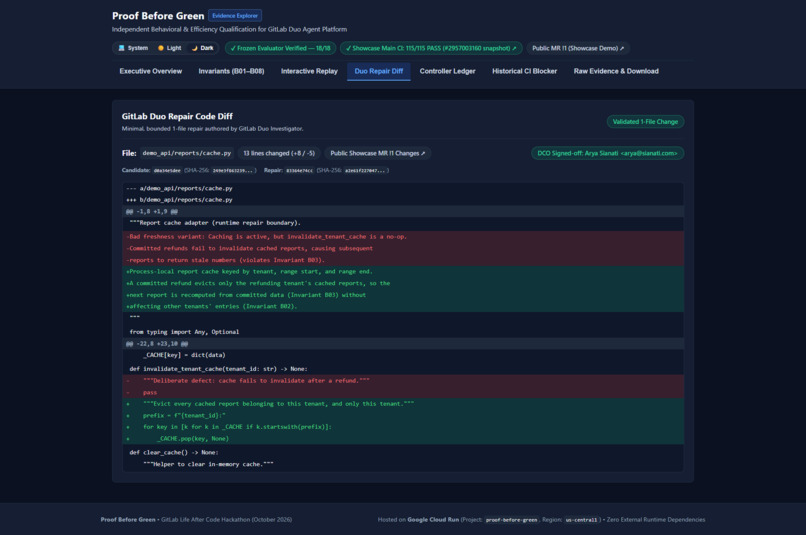
Task: Open Public Showcase MR !1 Changes link
Action: 377,153
